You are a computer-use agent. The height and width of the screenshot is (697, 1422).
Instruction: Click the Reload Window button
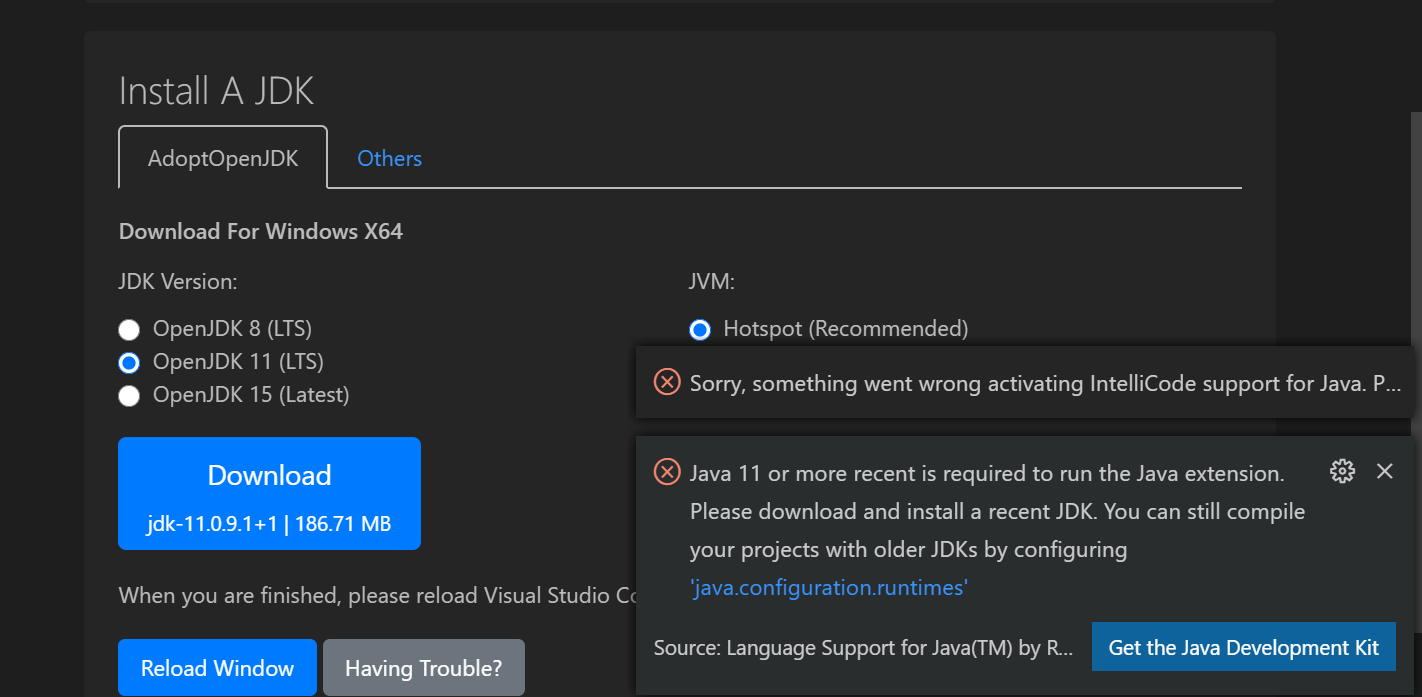(x=217, y=668)
